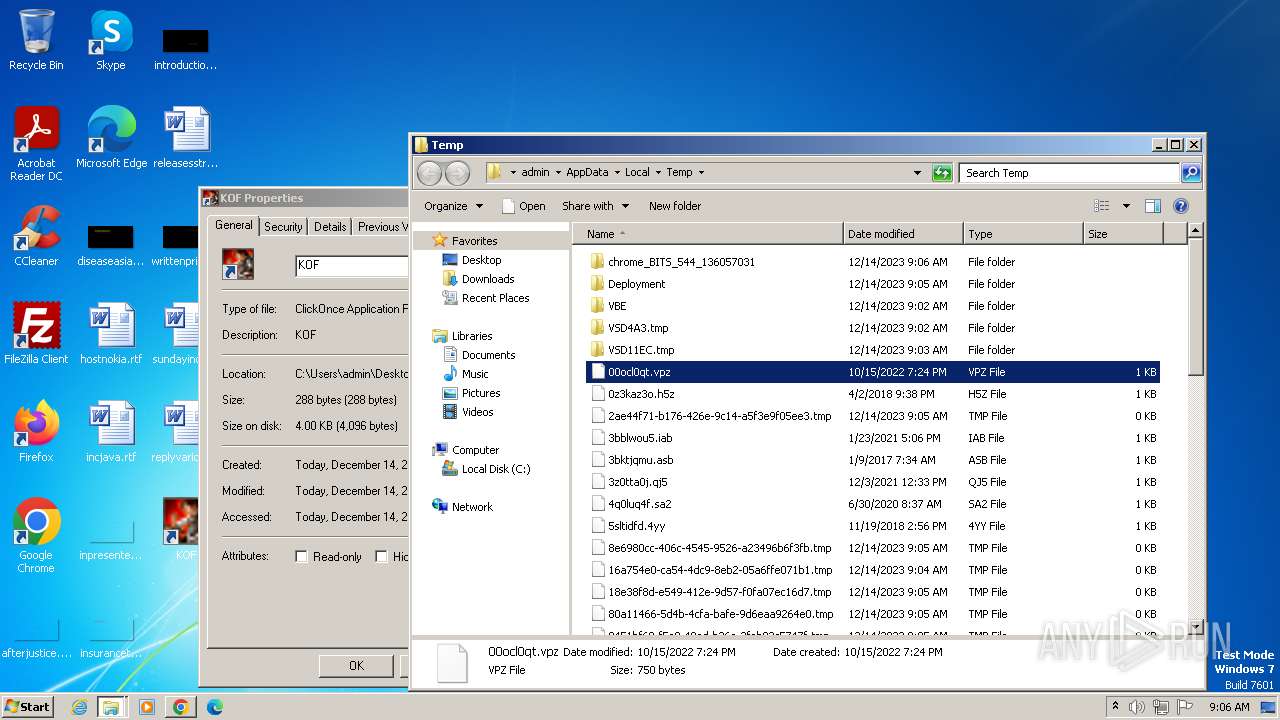Screen dimensions: 1280x720
Task: Open the Recycle Bin desktop icon
Action: click(36, 40)
